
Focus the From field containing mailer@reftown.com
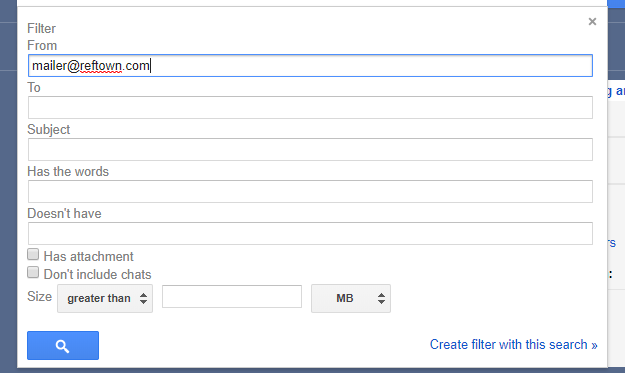(310, 65)
